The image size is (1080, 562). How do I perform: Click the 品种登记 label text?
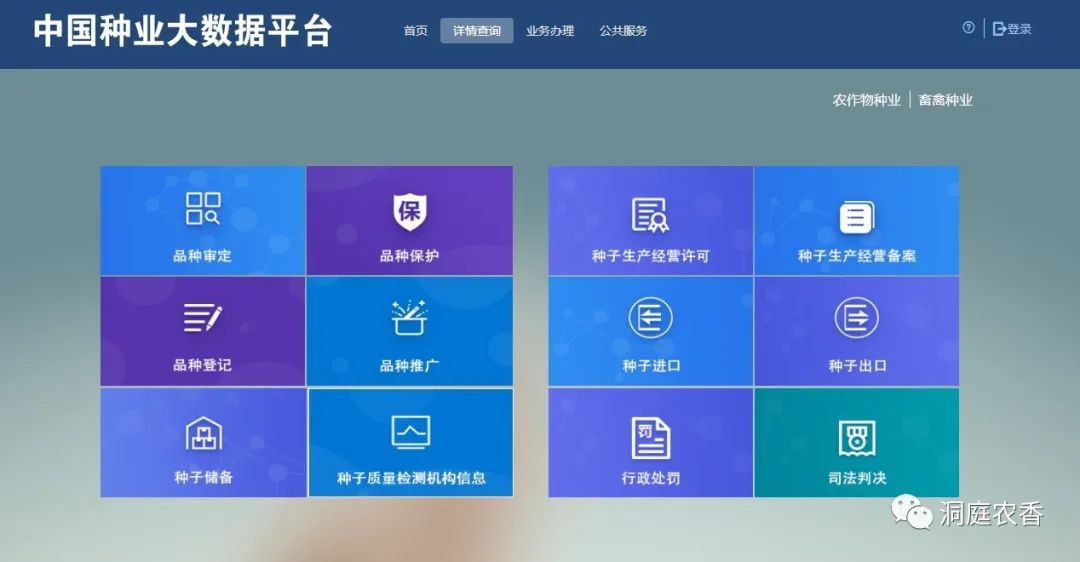[x=202, y=365]
